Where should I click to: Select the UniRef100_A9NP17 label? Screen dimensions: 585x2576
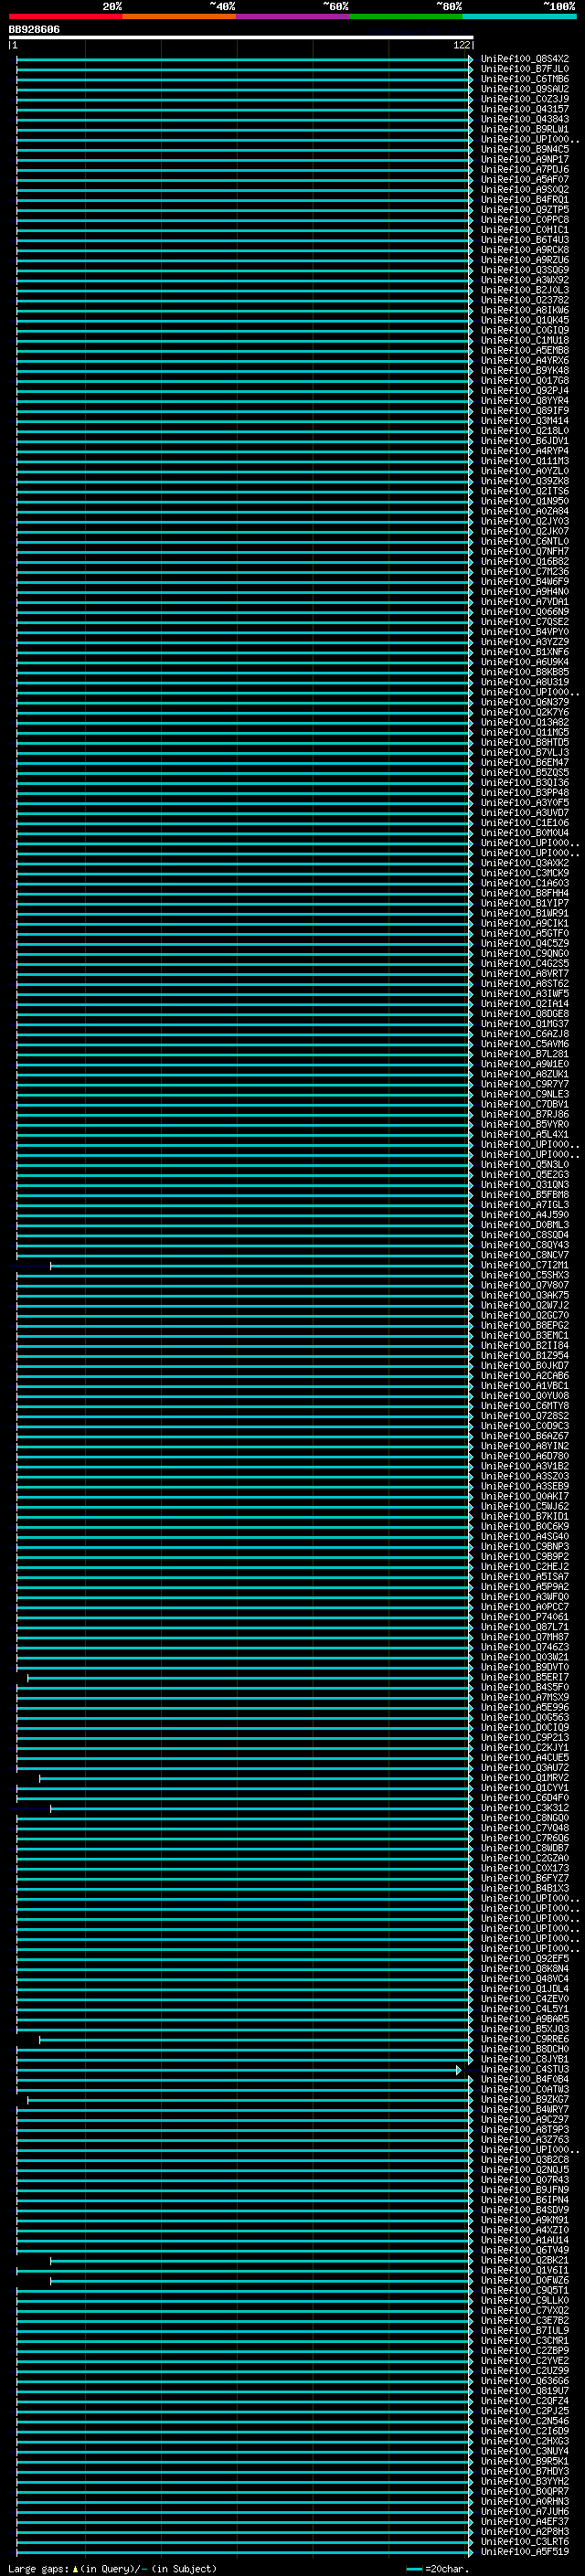(525, 159)
